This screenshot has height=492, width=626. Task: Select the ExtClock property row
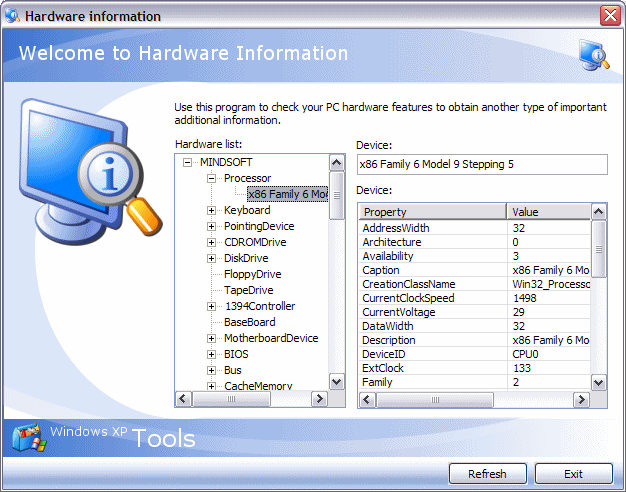coord(475,368)
